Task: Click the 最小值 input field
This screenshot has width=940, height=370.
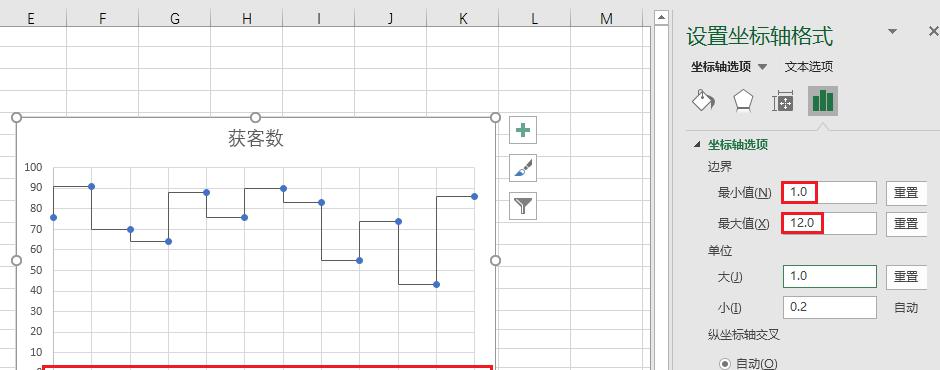Action: pyautogui.click(x=830, y=192)
